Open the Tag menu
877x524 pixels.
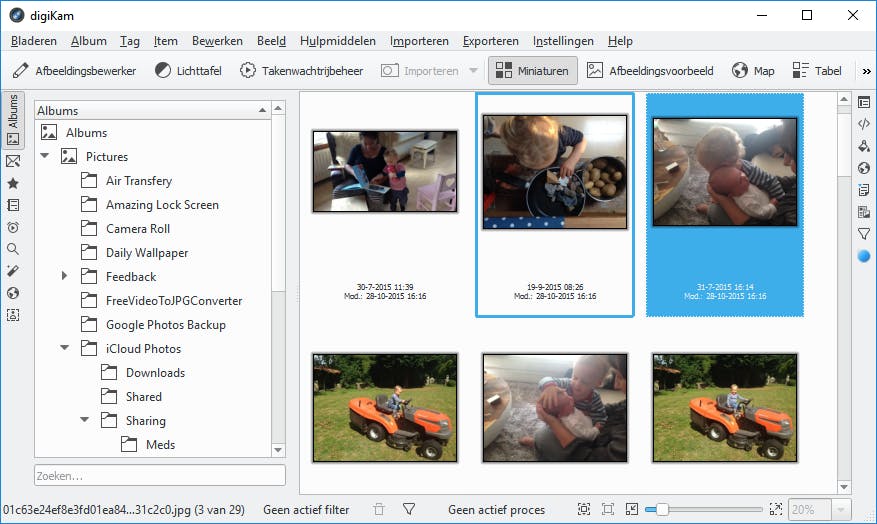tap(129, 41)
